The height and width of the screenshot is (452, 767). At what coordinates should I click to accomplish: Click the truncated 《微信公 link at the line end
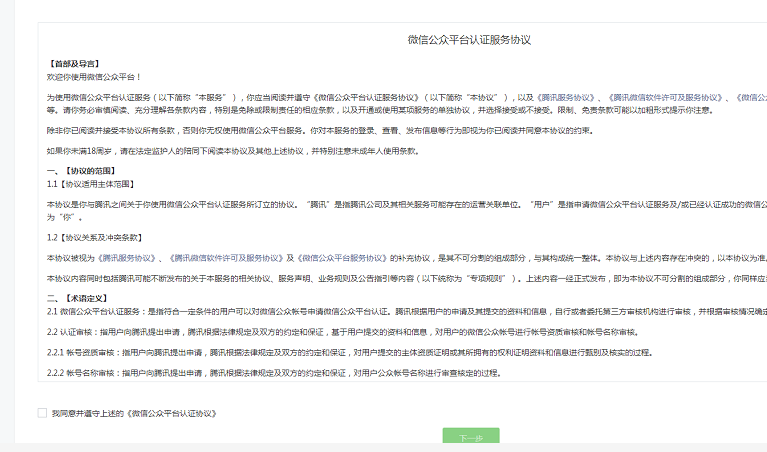750,97
